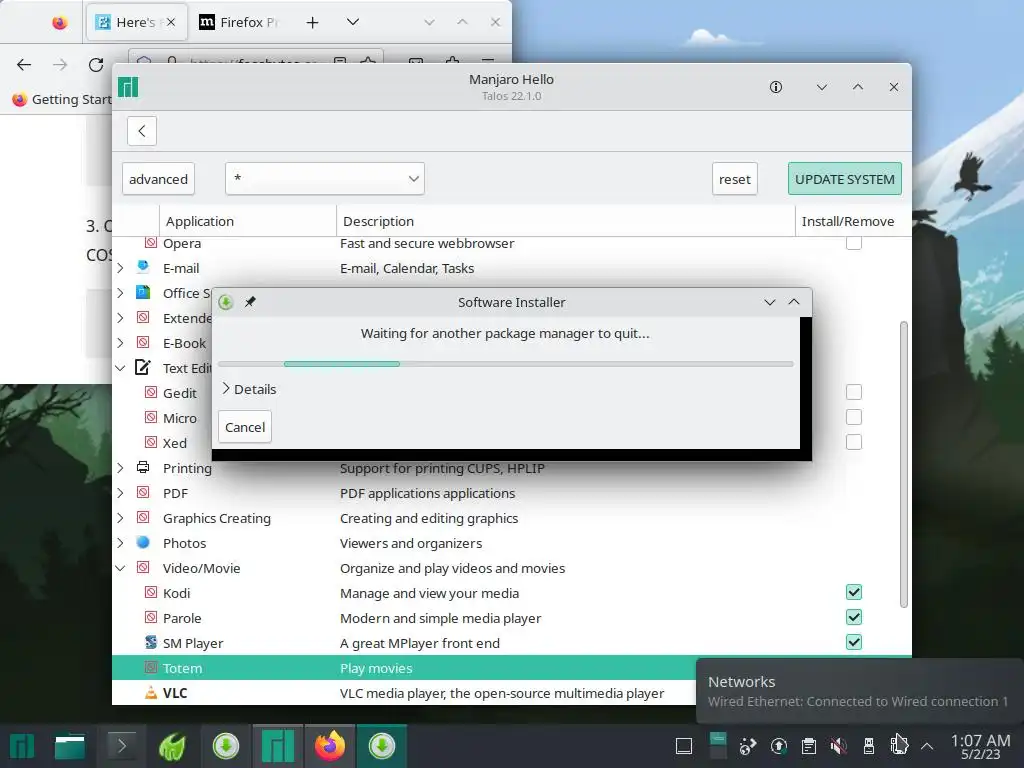Switch to Firefox from the taskbar

tap(330, 746)
